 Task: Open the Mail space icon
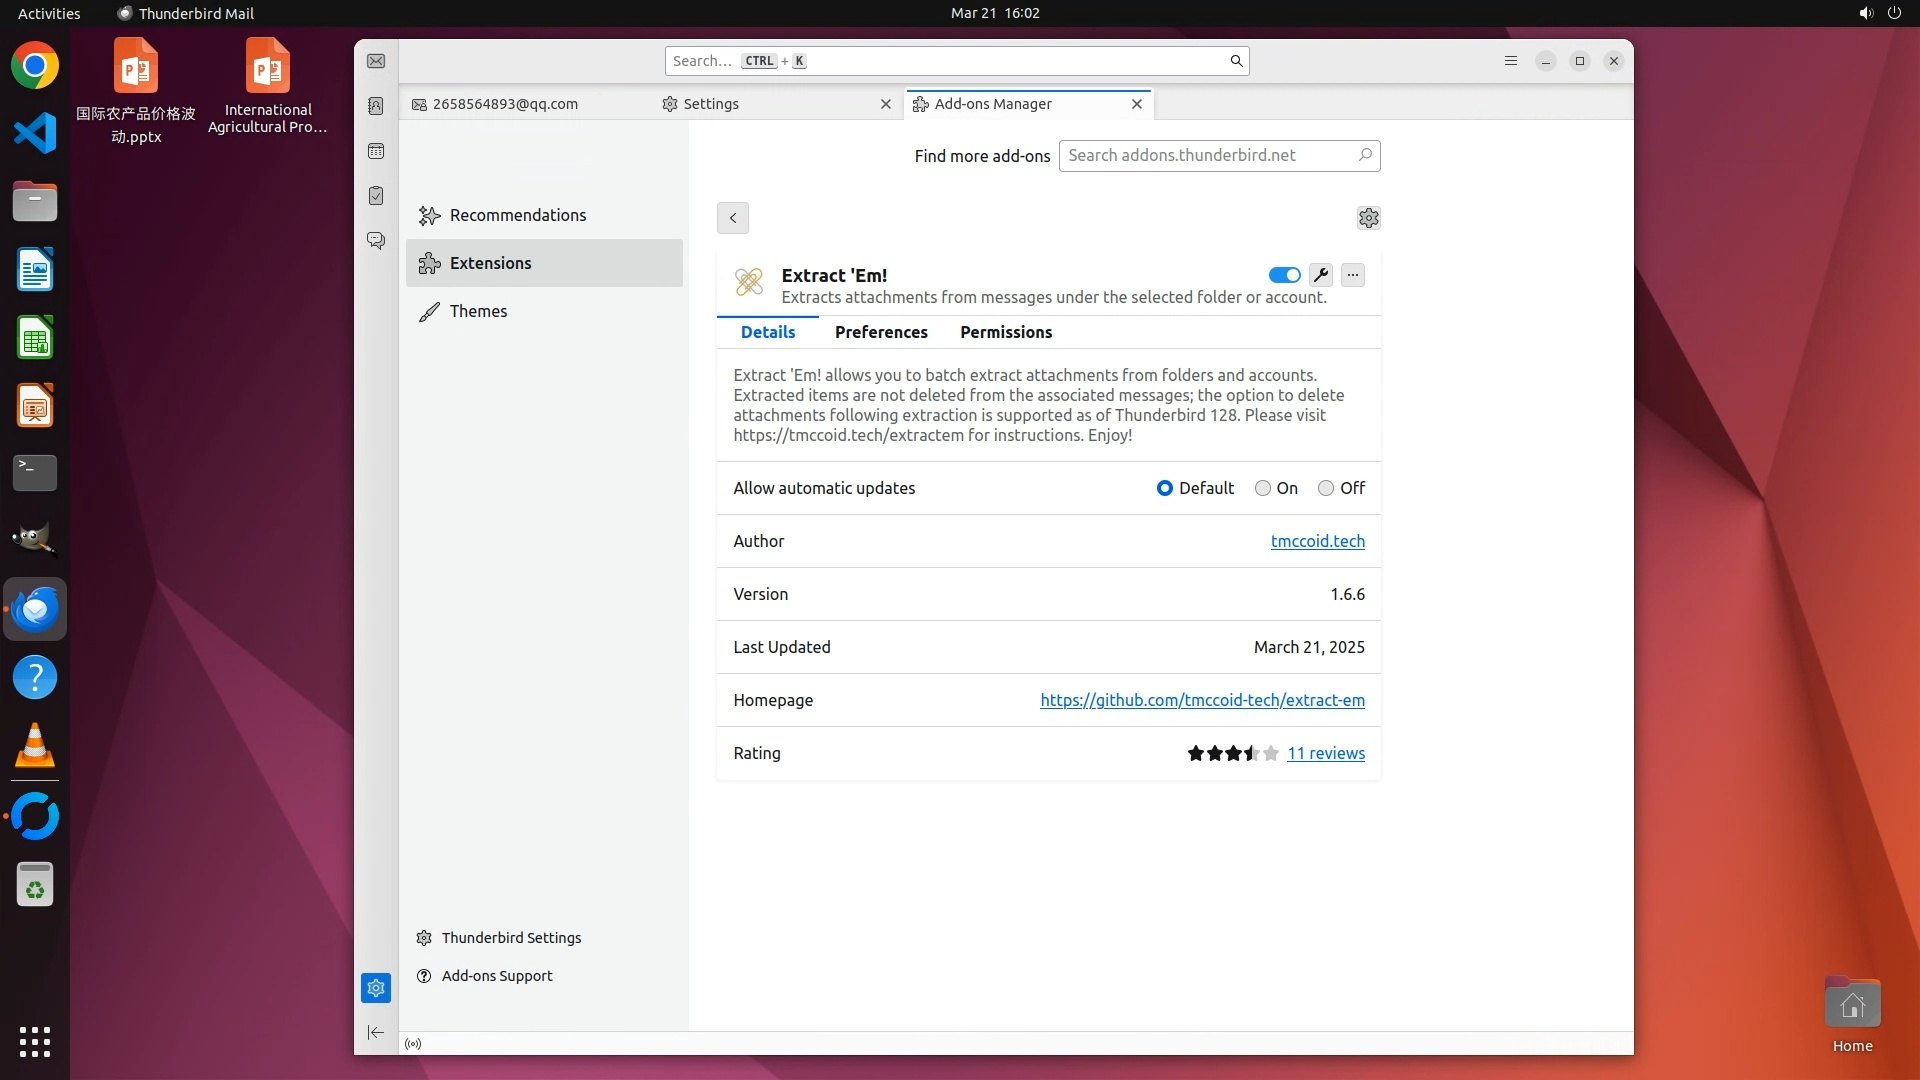pos(376,62)
